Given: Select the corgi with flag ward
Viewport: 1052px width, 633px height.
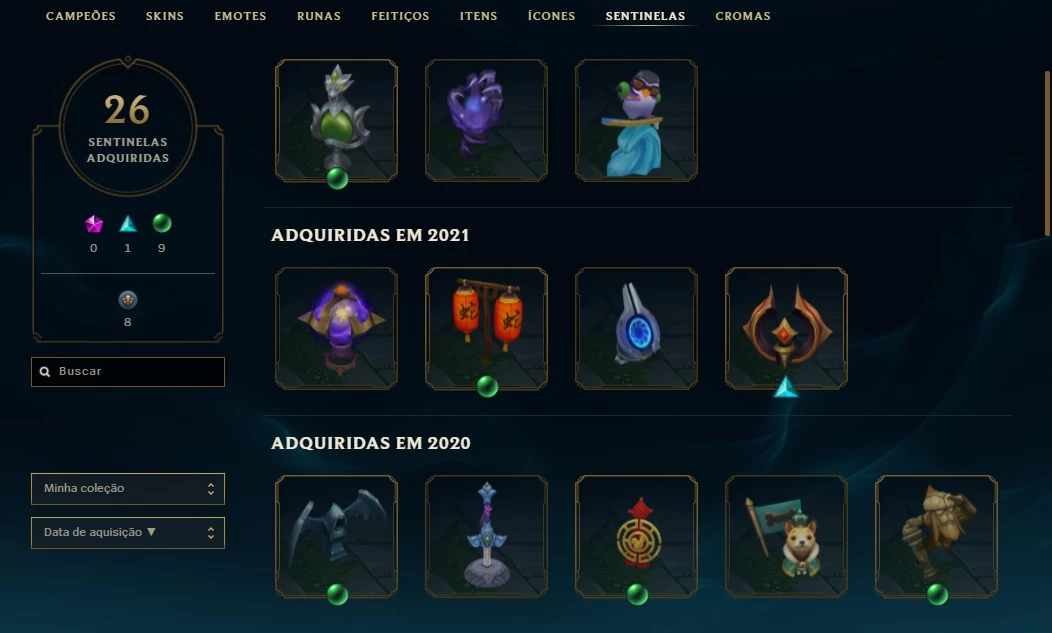Looking at the screenshot, I should tap(786, 537).
